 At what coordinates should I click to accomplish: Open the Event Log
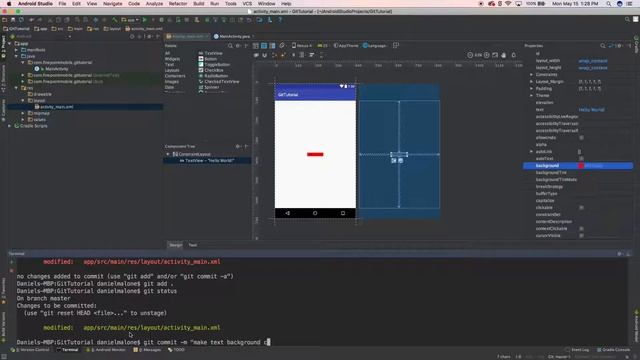click(577, 350)
